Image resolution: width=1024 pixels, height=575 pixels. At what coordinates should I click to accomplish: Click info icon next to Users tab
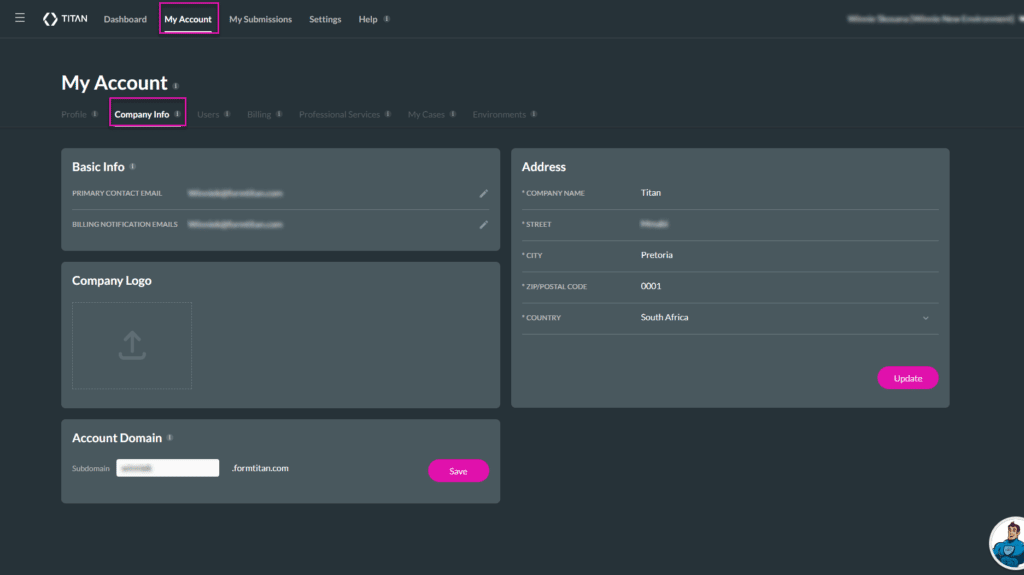(227, 114)
